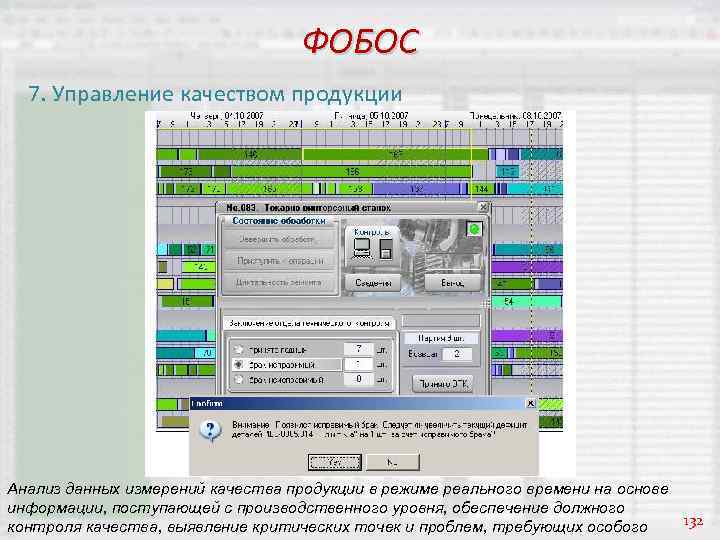
Task: Click the Партия 9 шт. label
Action: click(441, 338)
